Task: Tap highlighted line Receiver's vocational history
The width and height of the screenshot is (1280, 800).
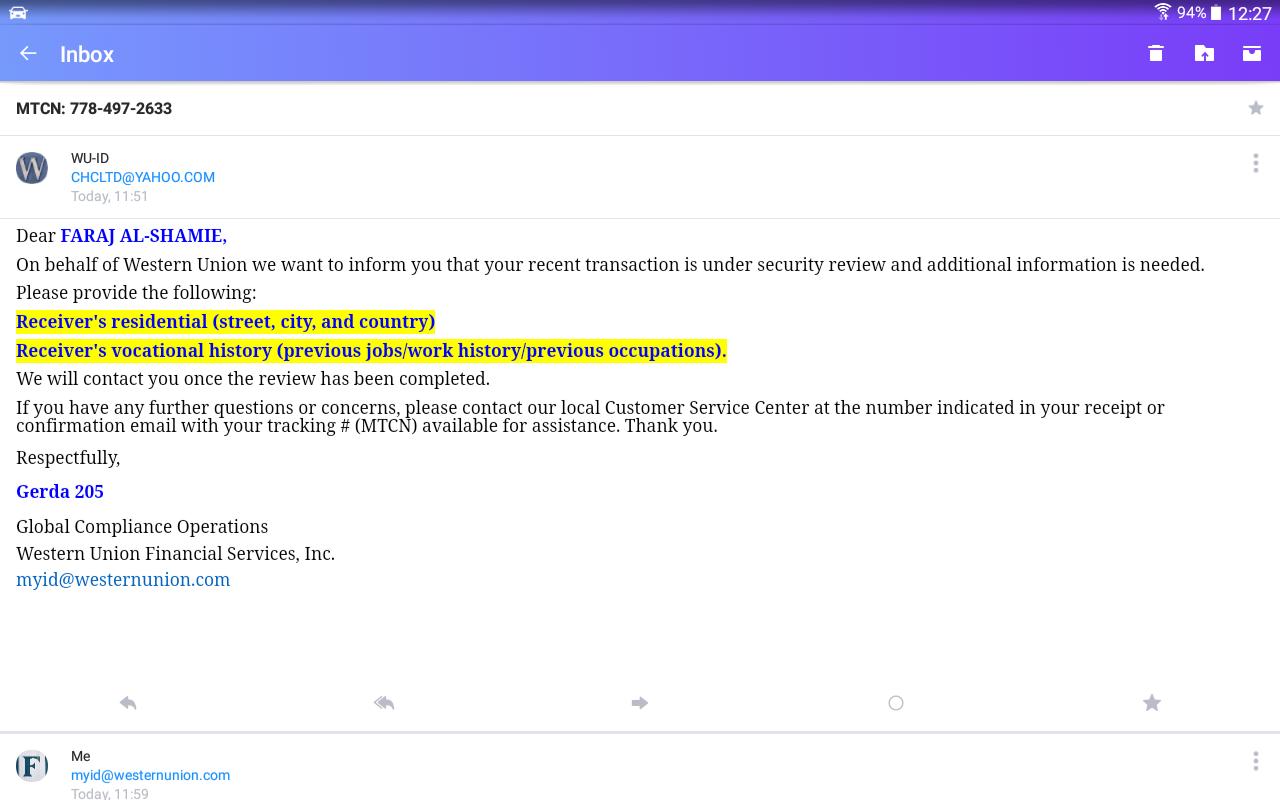Action: pos(371,350)
